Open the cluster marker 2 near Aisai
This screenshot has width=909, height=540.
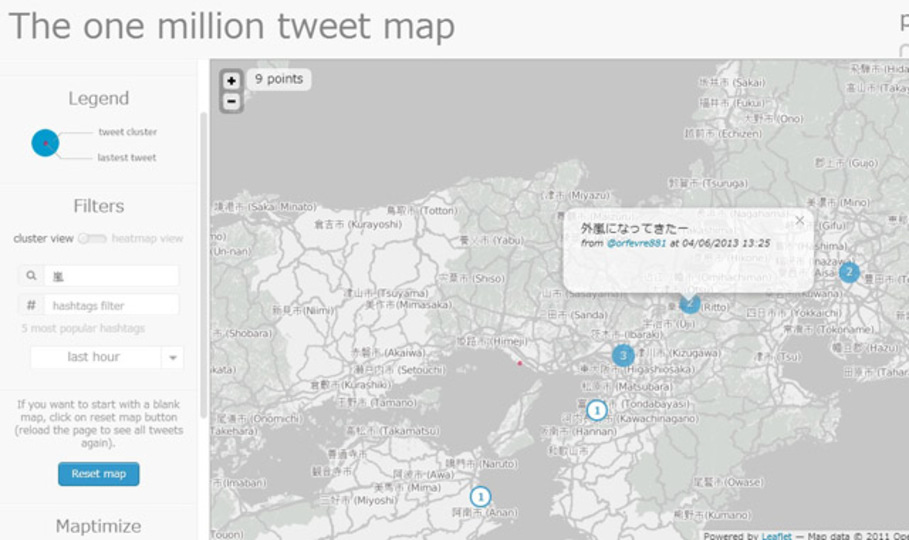[x=849, y=271]
